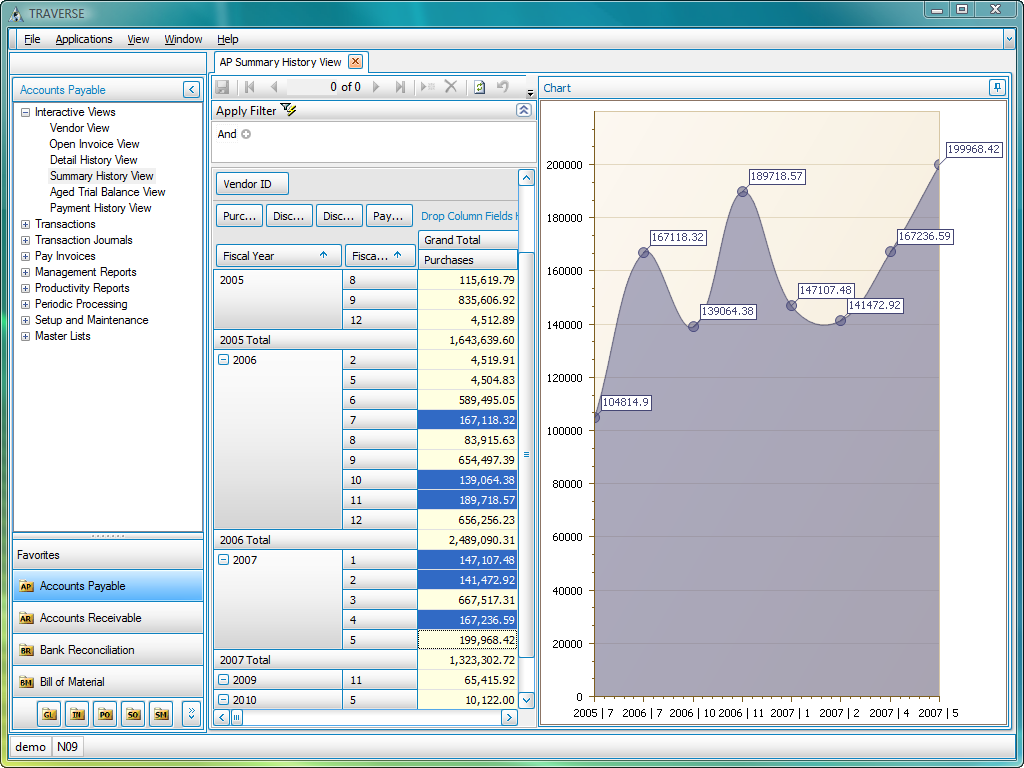
Task: Expand the Periodic Processing tree node
Action: coord(25,304)
